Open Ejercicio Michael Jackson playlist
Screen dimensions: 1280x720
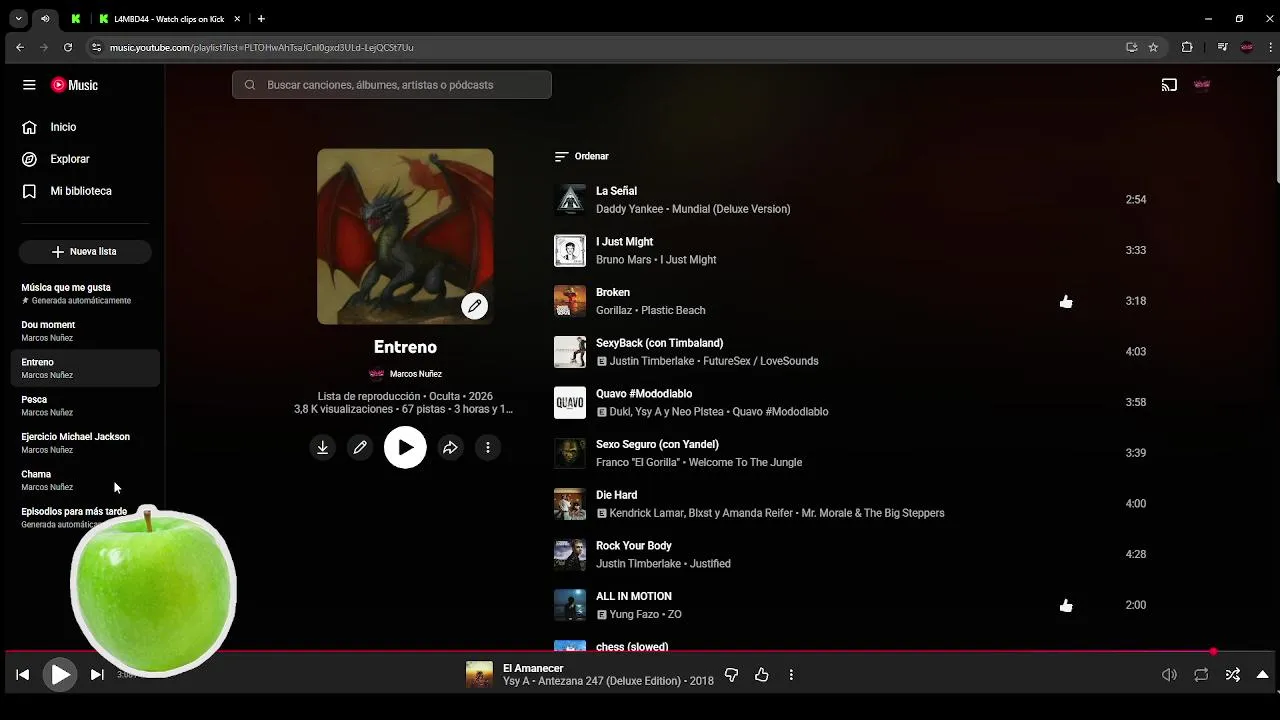87,443
